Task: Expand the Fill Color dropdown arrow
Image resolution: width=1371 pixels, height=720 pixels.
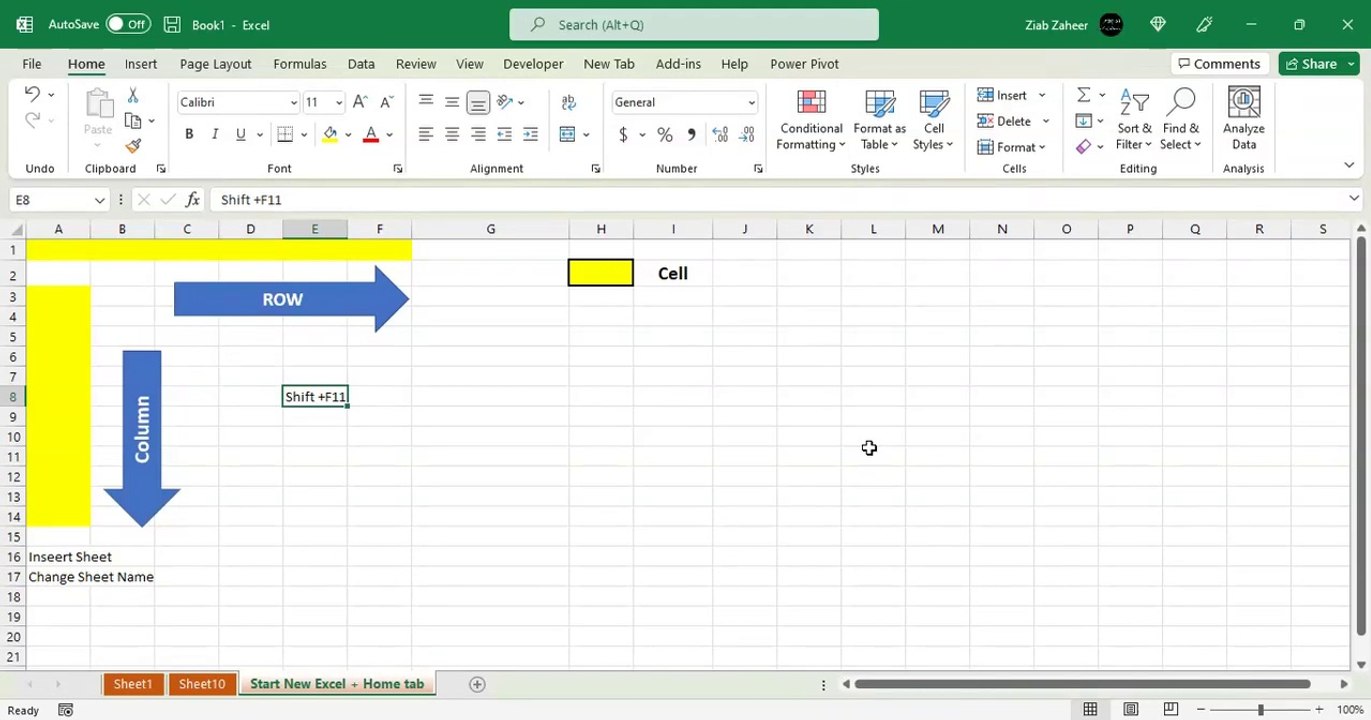Action: pos(348,134)
